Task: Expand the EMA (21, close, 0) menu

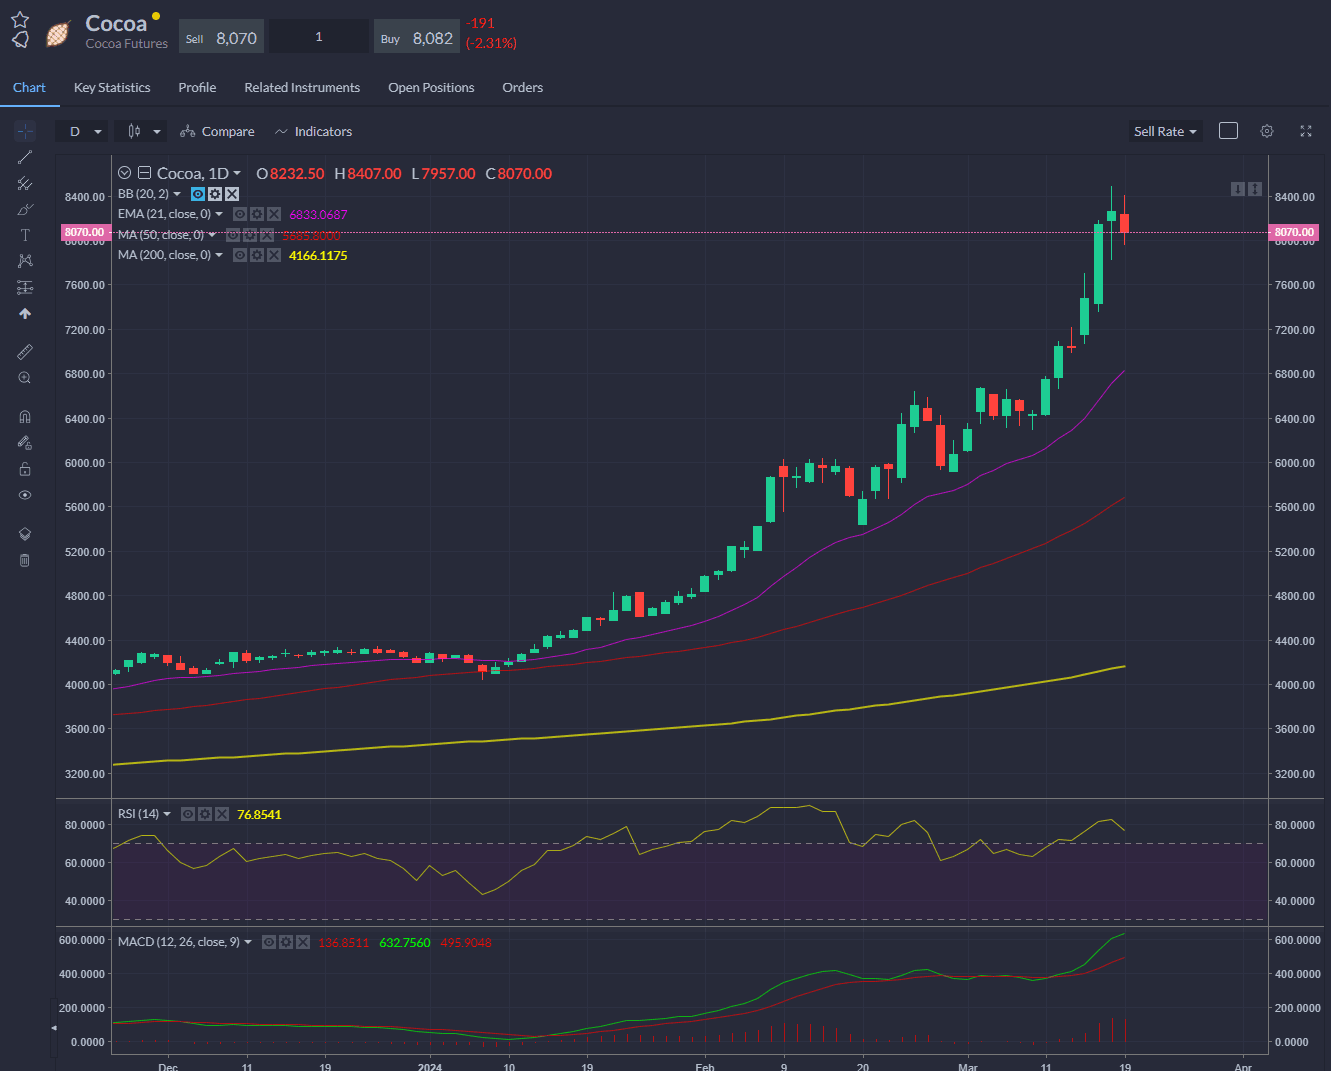Action: pos(219,214)
